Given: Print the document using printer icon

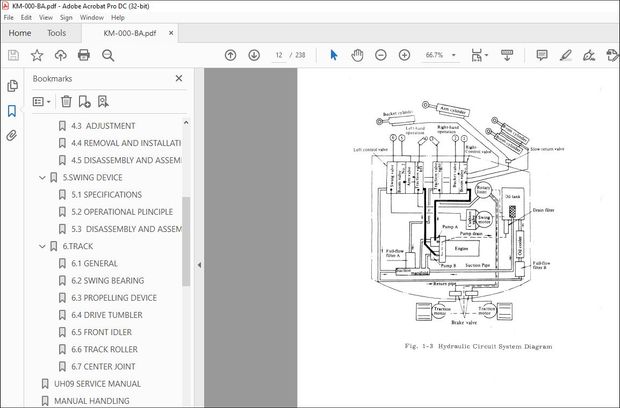Looking at the screenshot, I should tap(84, 55).
